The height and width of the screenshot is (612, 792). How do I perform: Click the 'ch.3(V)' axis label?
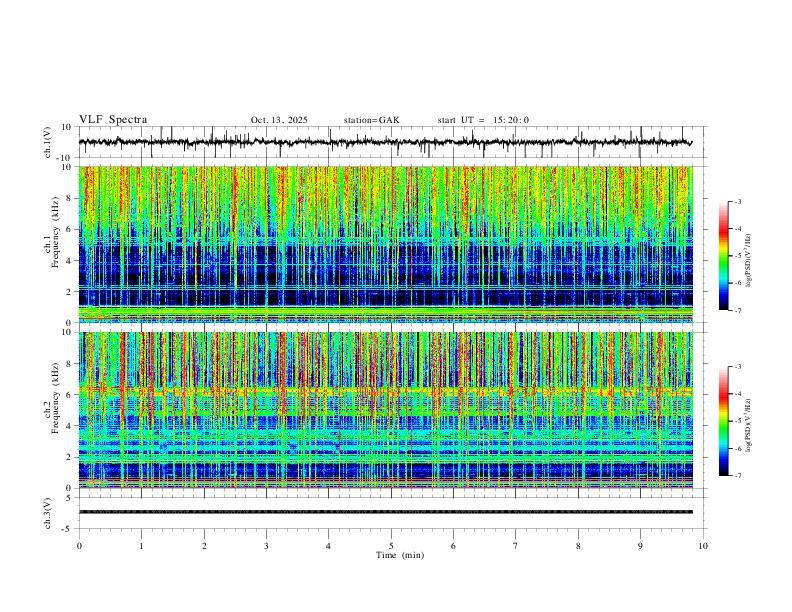[48, 514]
